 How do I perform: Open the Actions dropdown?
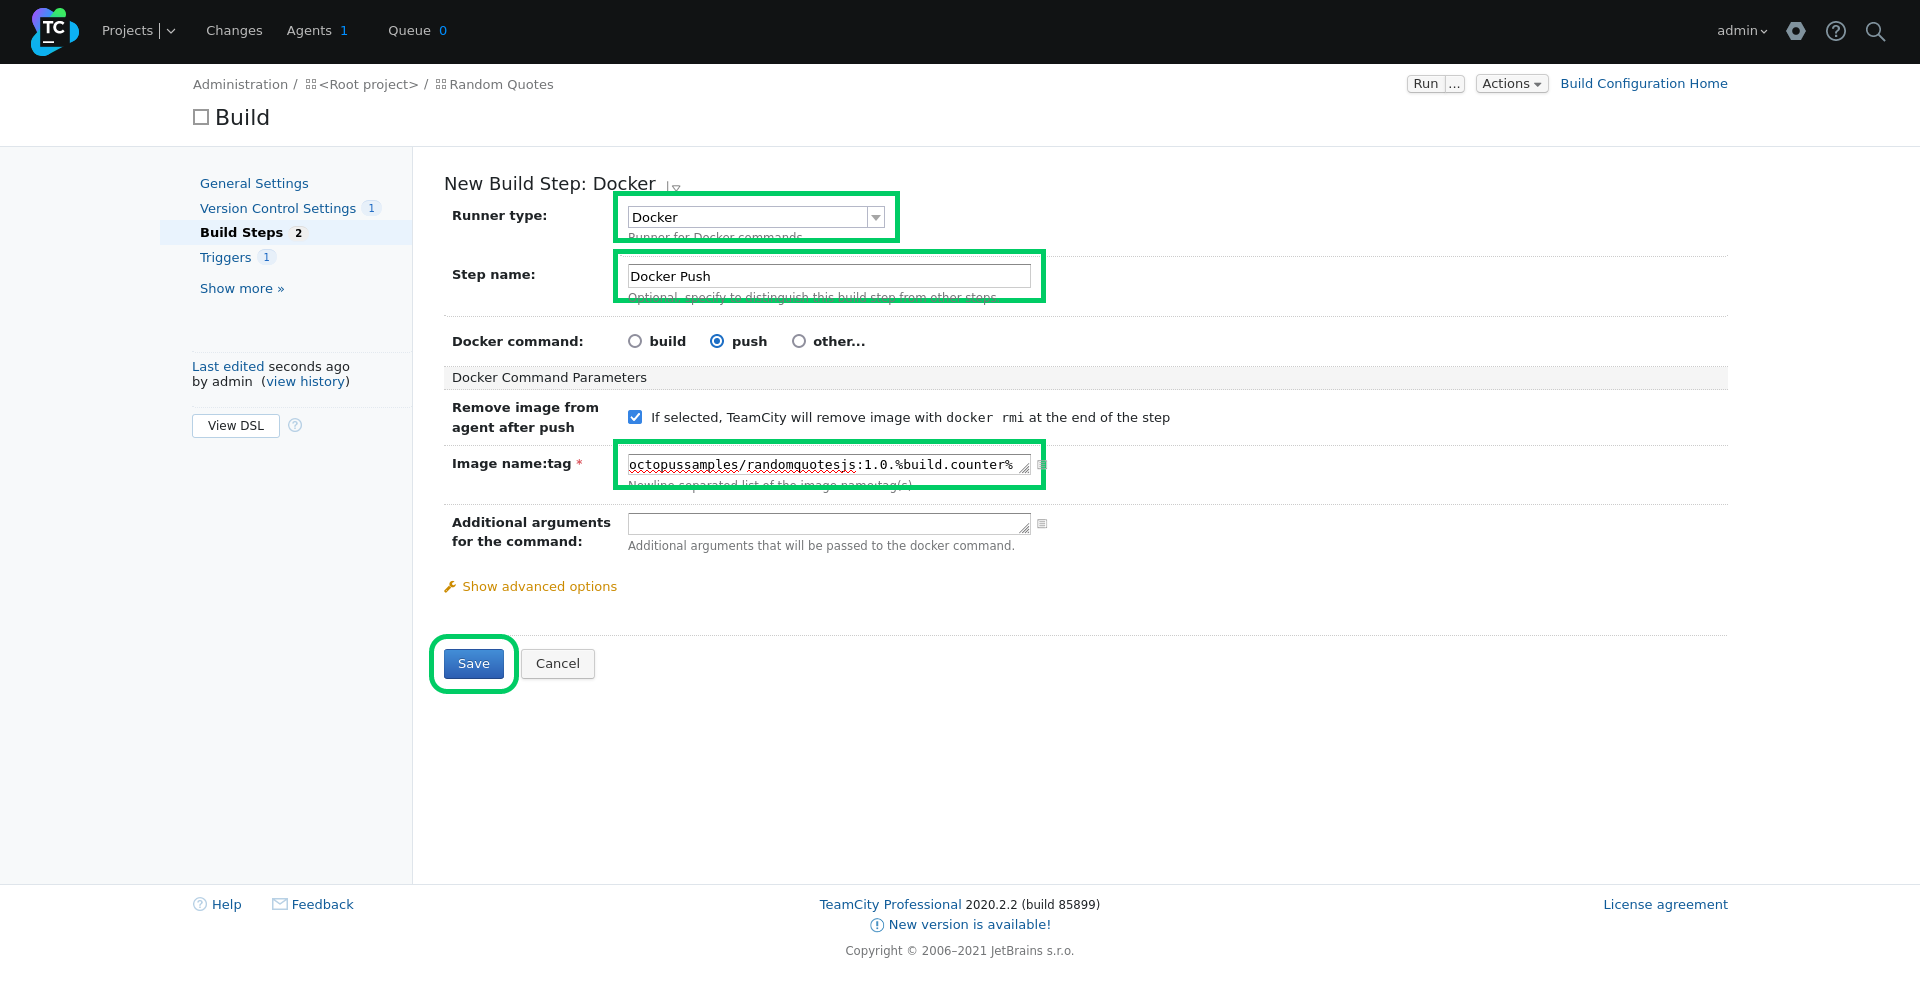[x=1512, y=84]
